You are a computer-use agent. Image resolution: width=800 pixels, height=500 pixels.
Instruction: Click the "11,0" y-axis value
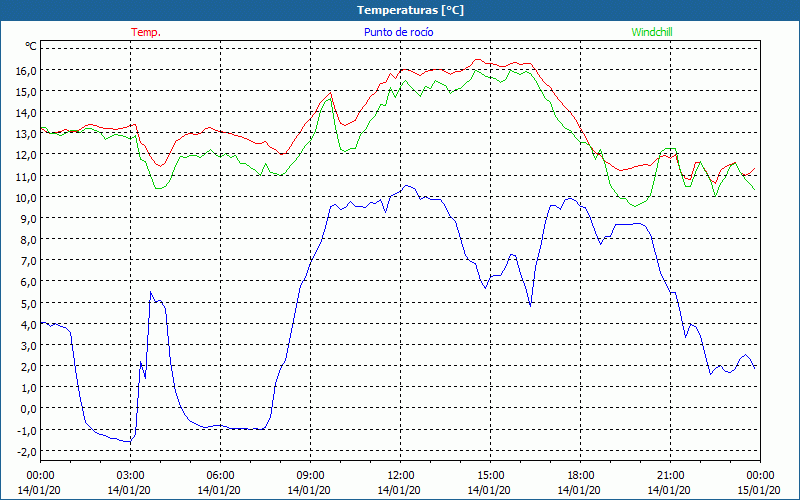[27, 177]
